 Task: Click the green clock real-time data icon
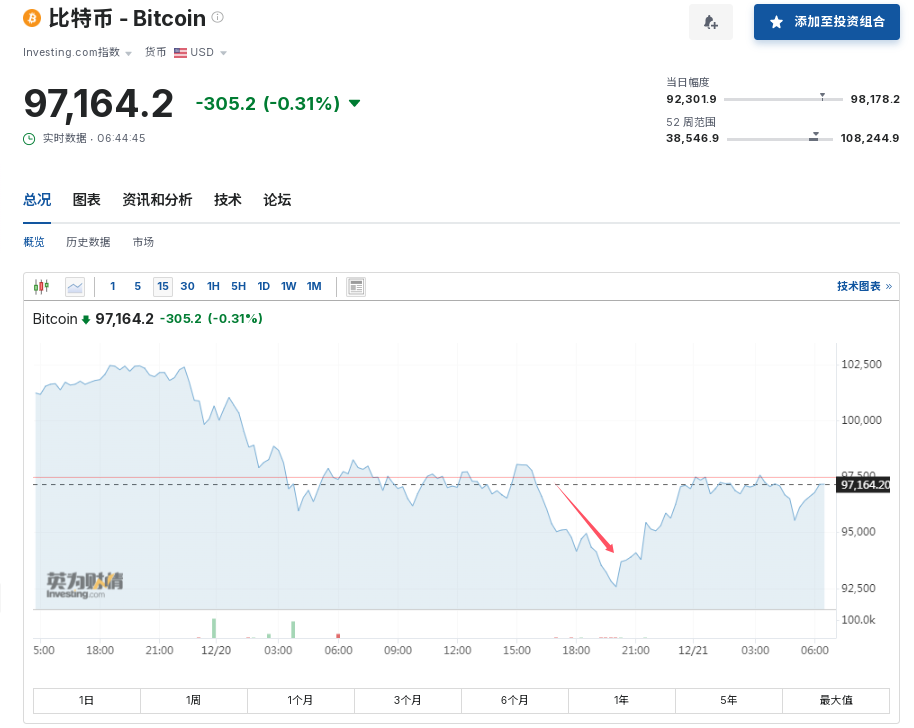30,138
